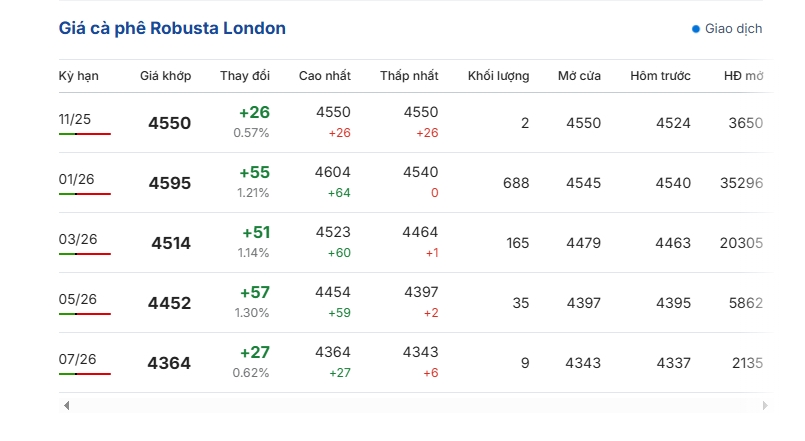
Task: Click the 07/26 contract term
Action: 75,359
